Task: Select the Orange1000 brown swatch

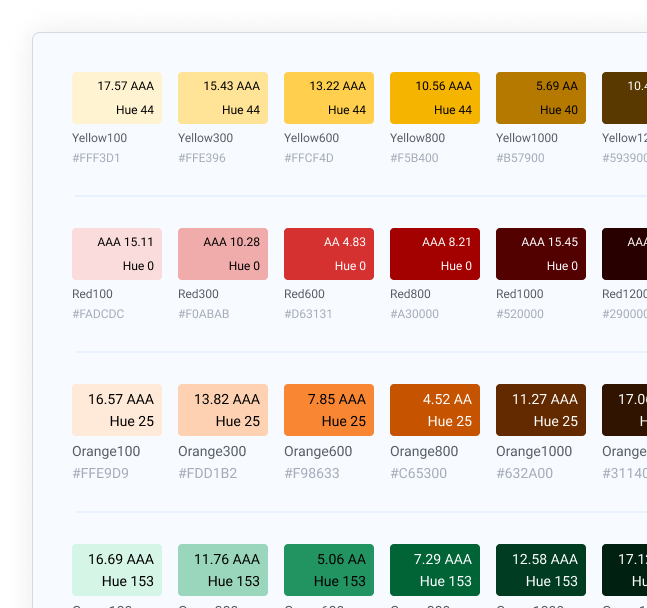Action: pyautogui.click(x=541, y=410)
